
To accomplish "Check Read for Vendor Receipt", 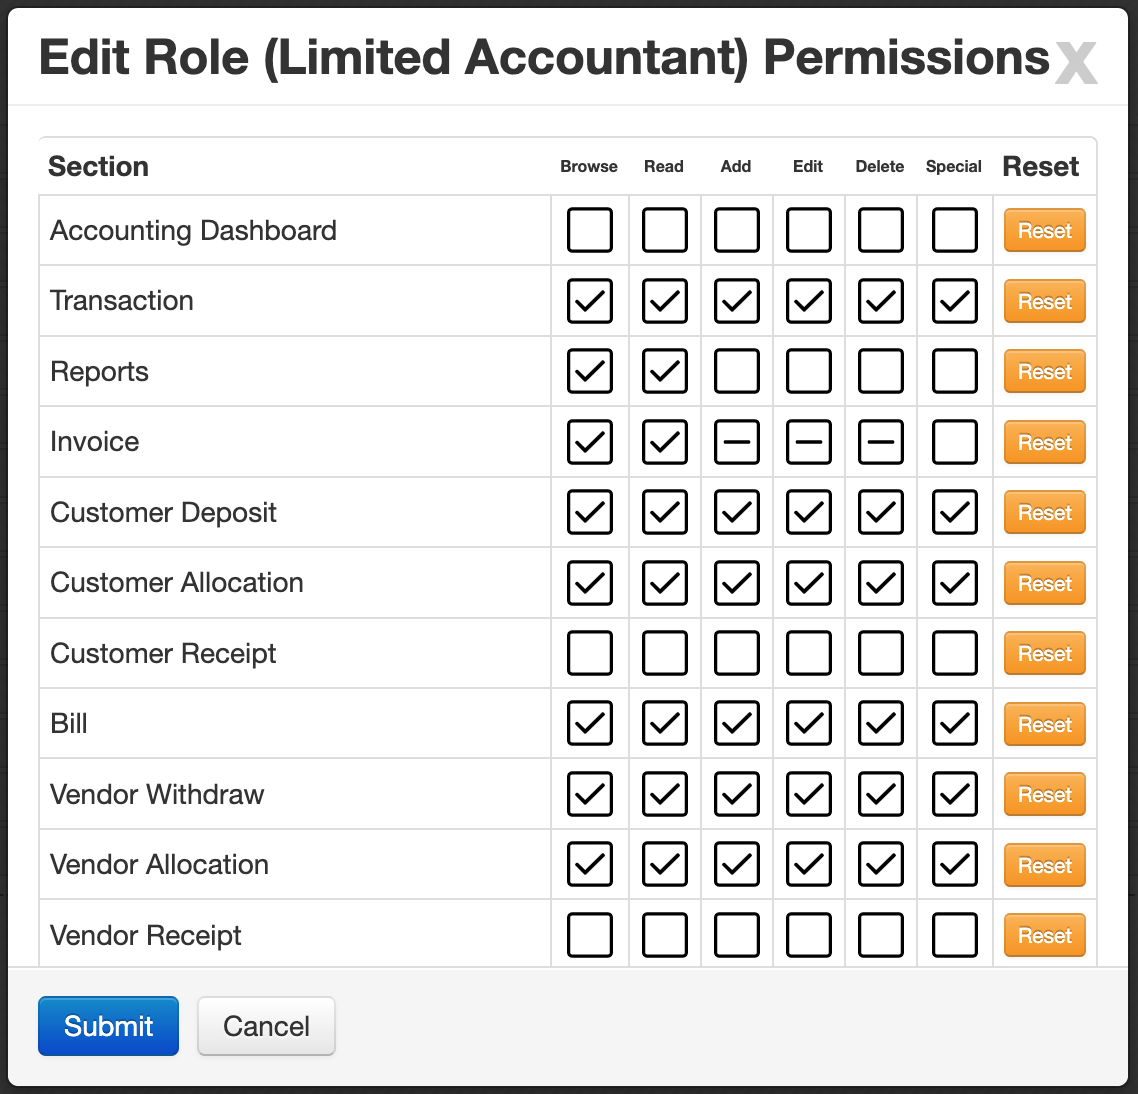I will [664, 934].
